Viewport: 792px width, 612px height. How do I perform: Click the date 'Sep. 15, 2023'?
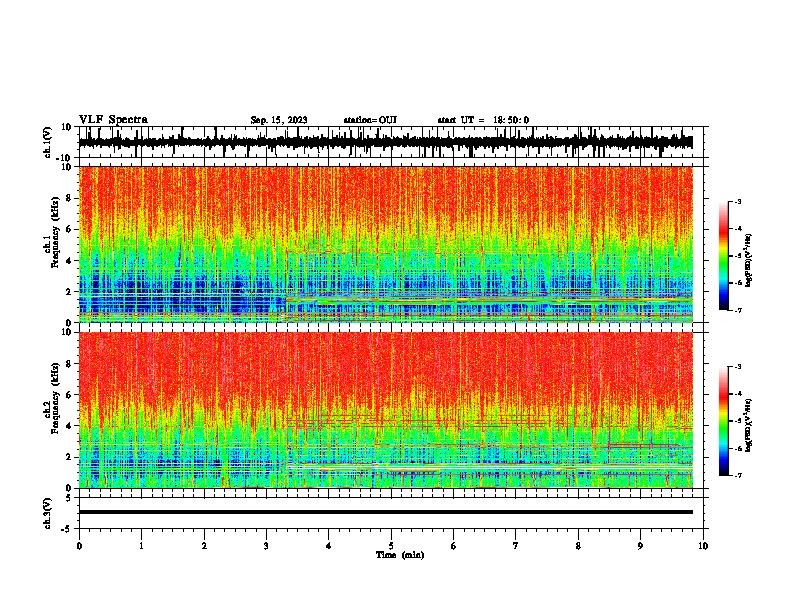tap(279, 120)
